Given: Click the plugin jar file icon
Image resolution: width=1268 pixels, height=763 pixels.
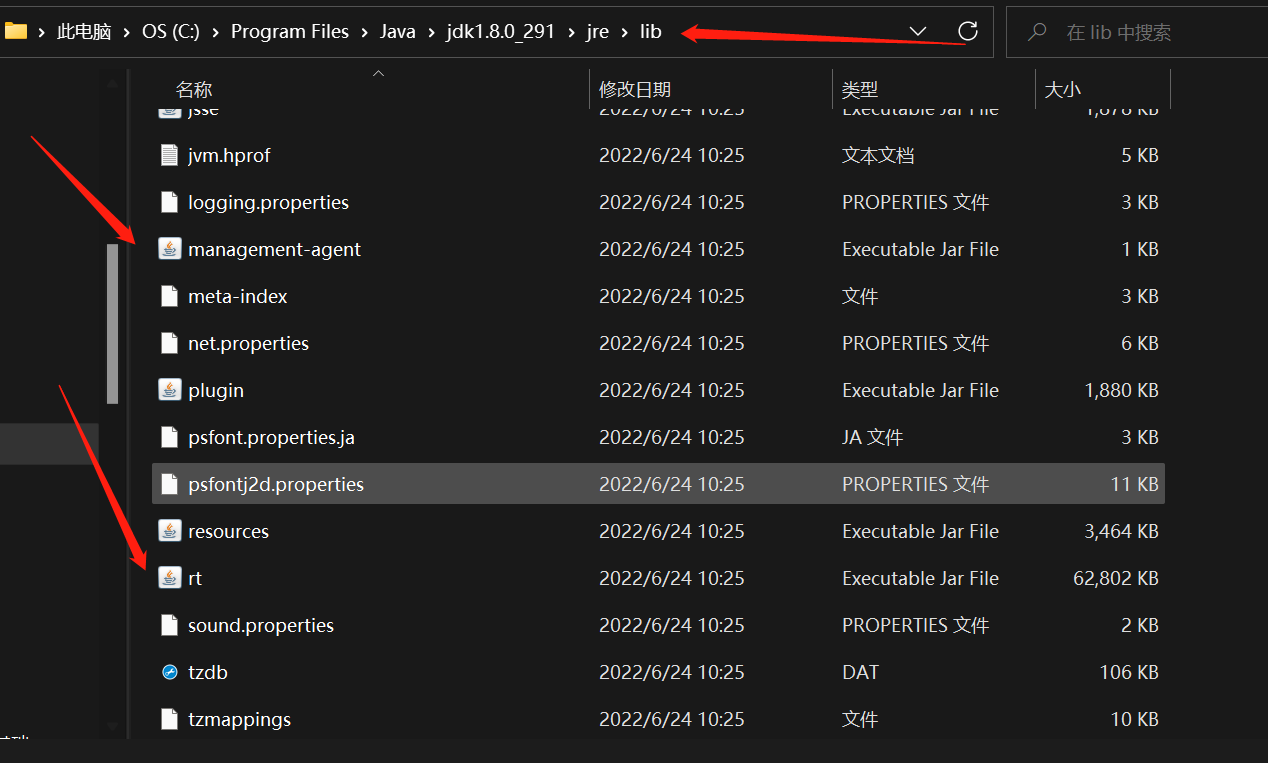Looking at the screenshot, I should [x=170, y=390].
